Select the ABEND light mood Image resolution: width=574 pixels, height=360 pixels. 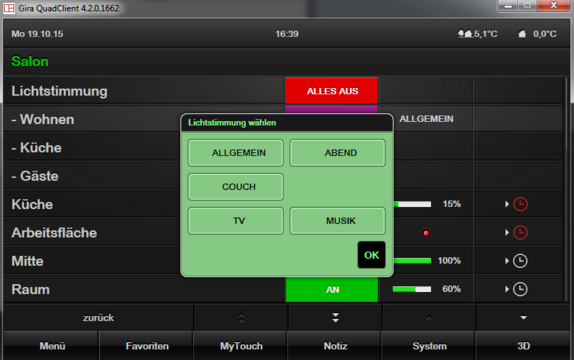338,153
